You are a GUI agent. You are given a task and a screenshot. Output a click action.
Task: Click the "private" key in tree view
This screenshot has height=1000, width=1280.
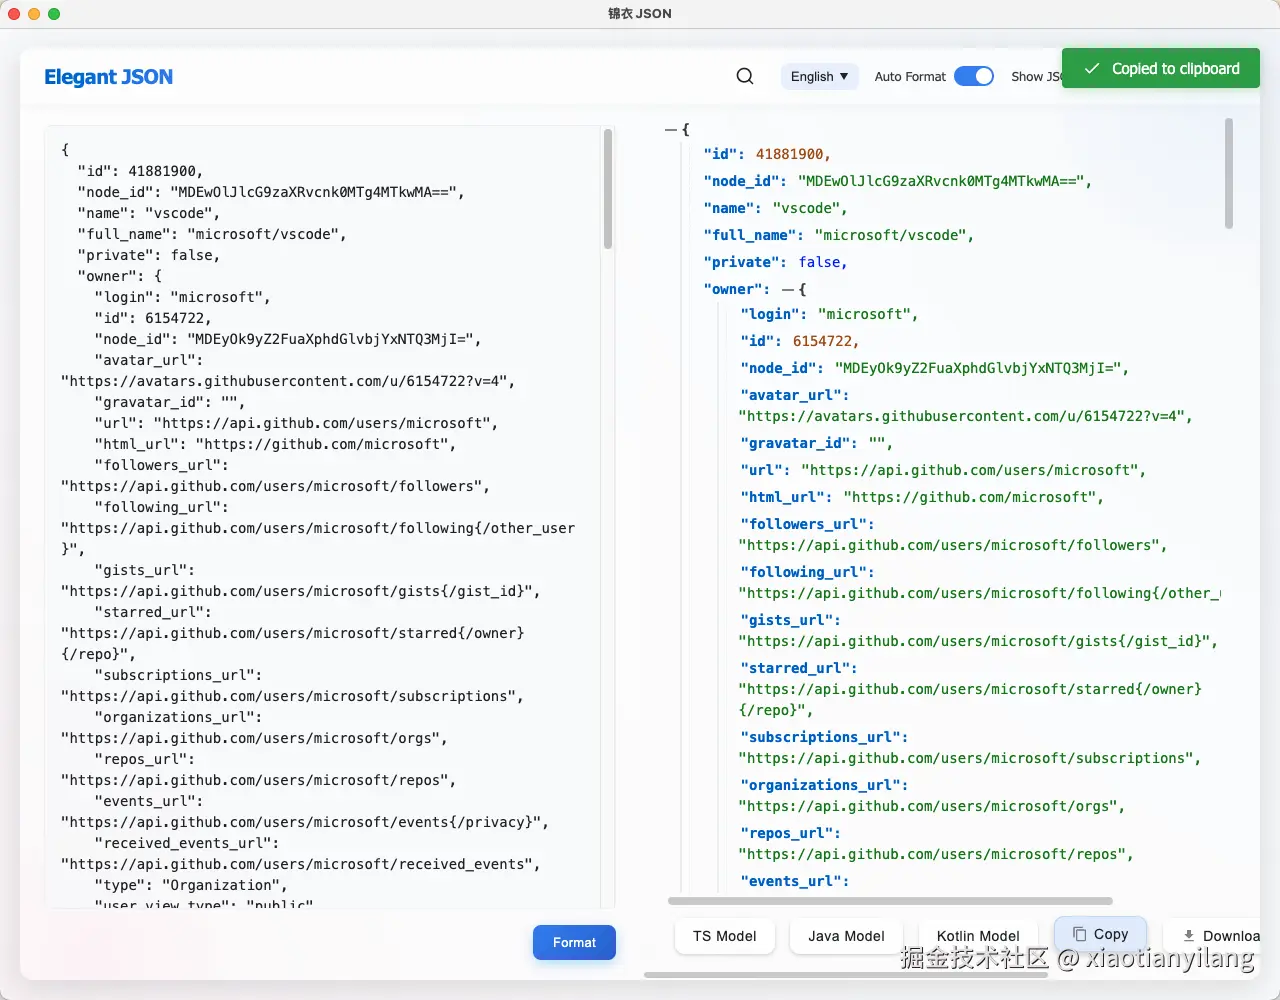pos(741,262)
